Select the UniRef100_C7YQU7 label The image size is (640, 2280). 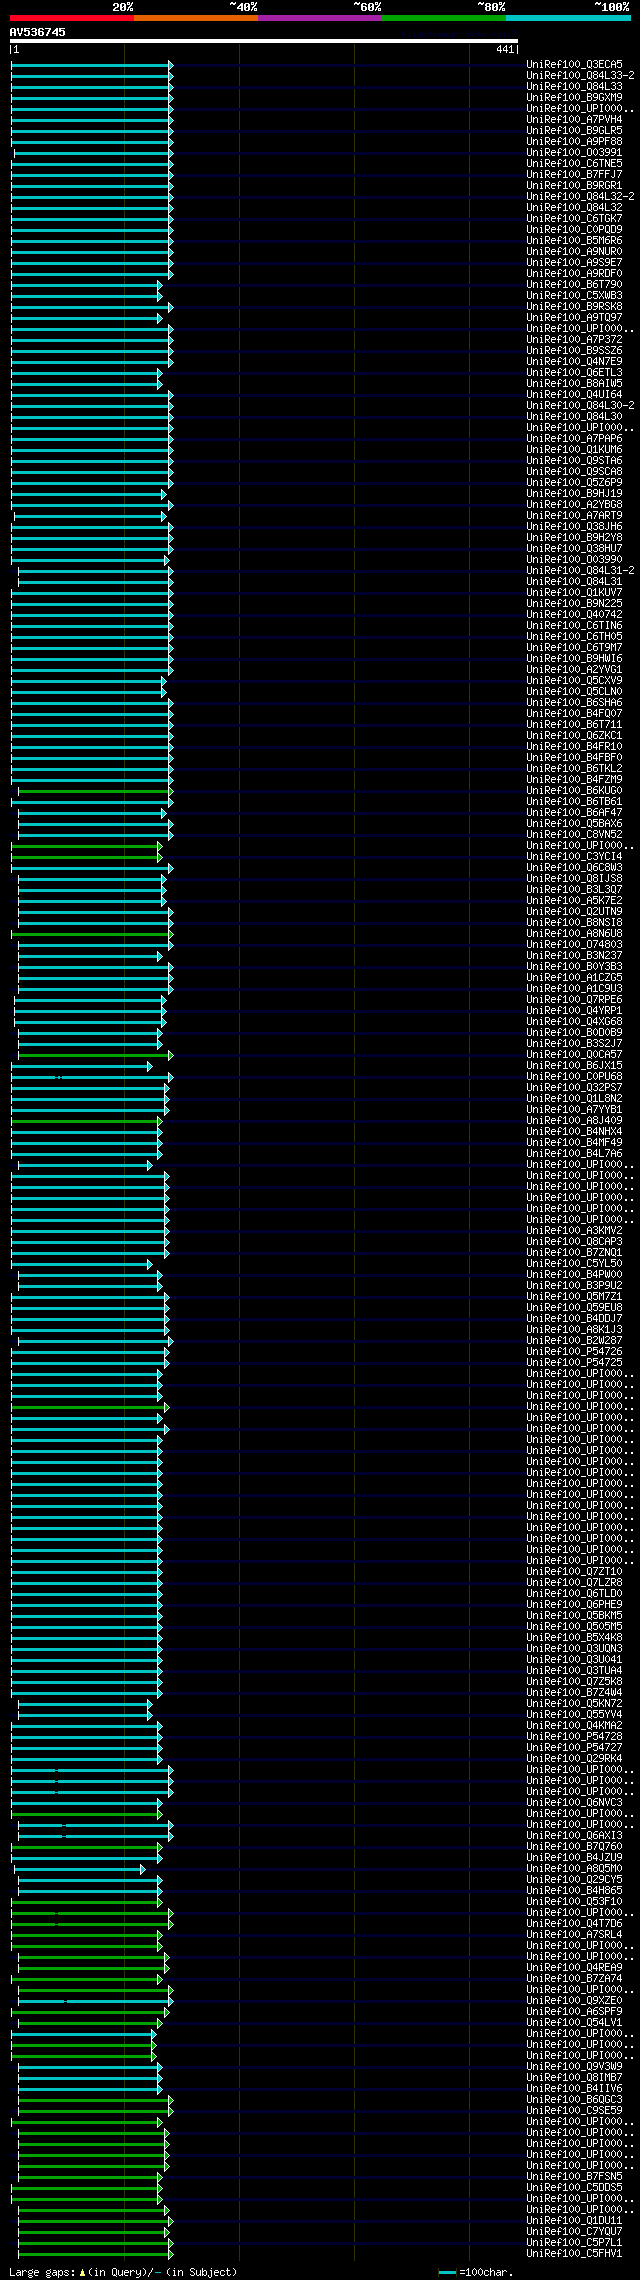[x=574, y=2231]
